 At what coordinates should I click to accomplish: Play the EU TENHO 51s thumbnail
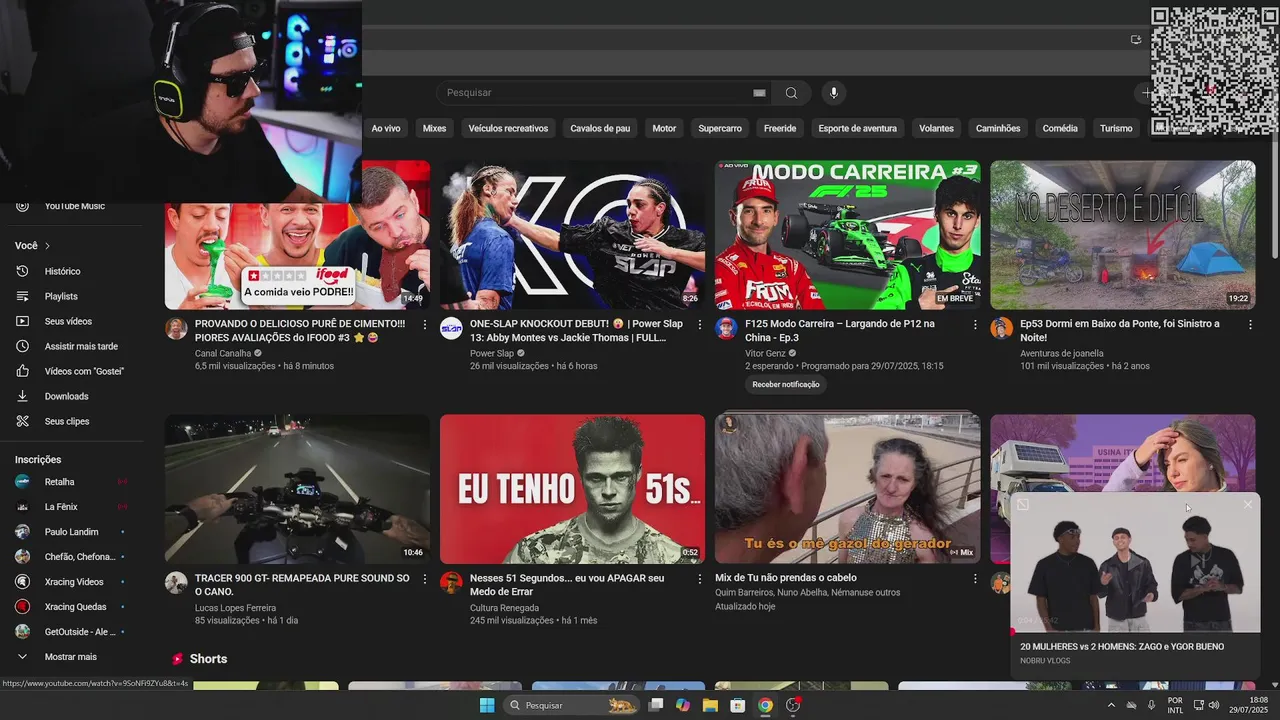[x=572, y=489]
